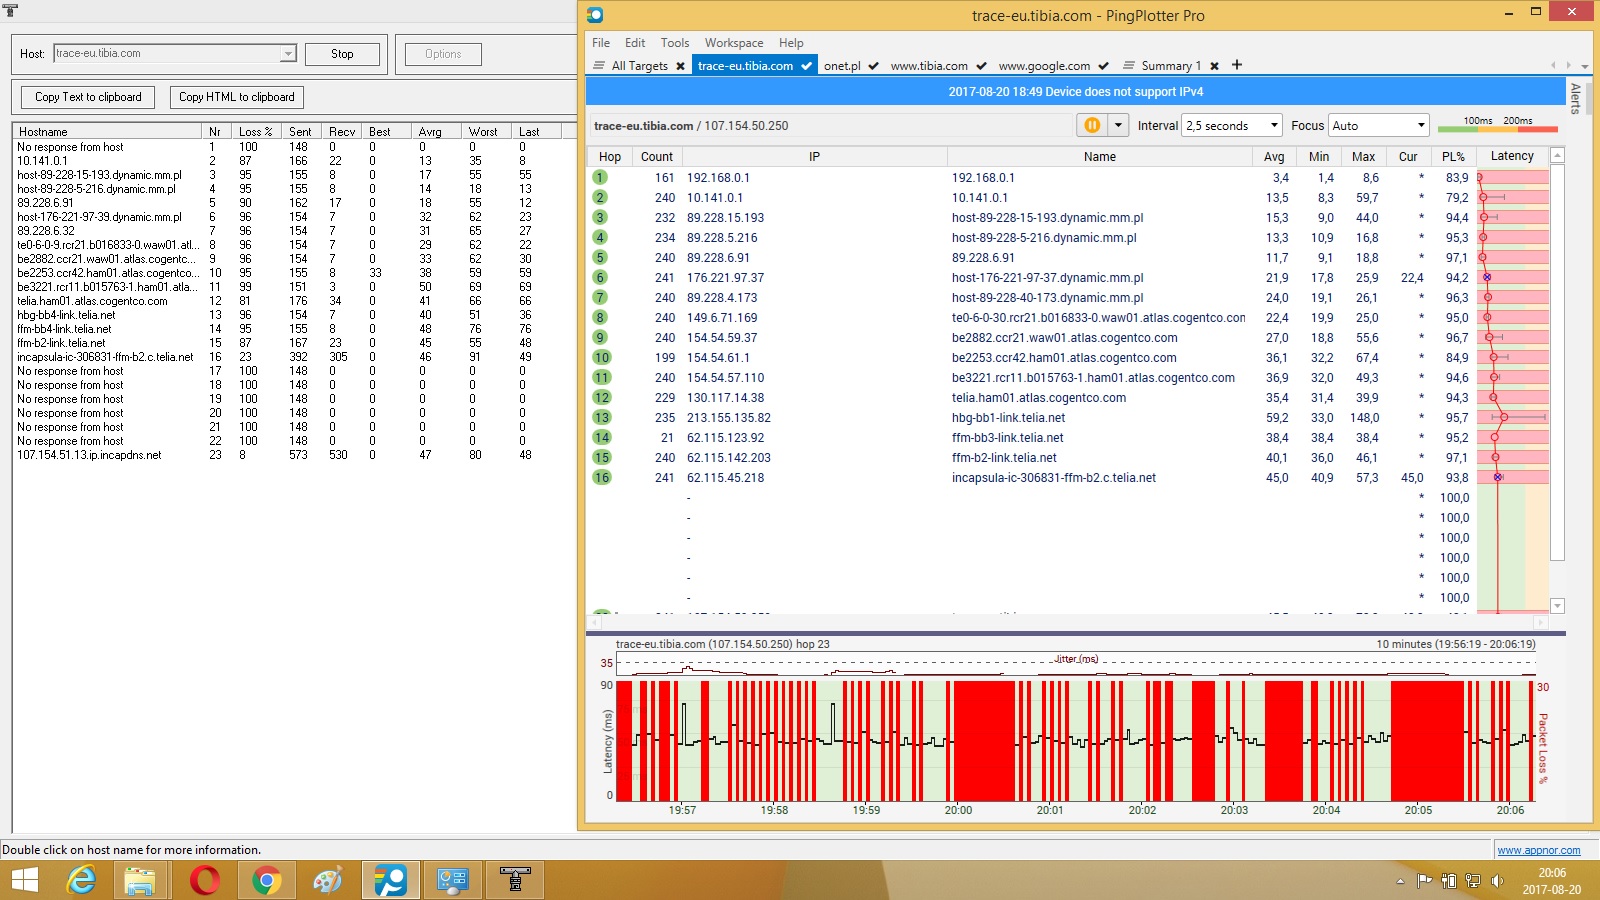Select the hop 13 green circle icon
The width and height of the screenshot is (1600, 900).
(601, 417)
